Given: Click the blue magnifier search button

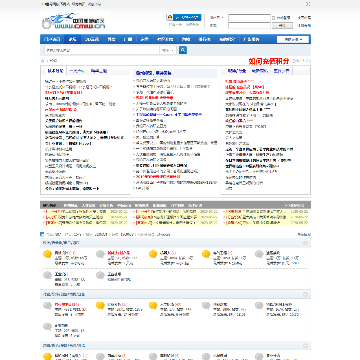Looking at the screenshot, I should click(183, 50).
